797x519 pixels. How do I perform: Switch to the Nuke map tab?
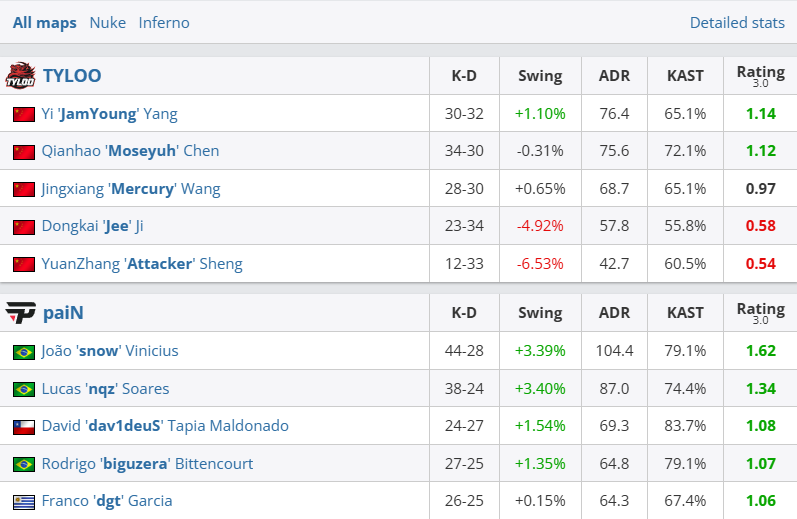tap(107, 22)
